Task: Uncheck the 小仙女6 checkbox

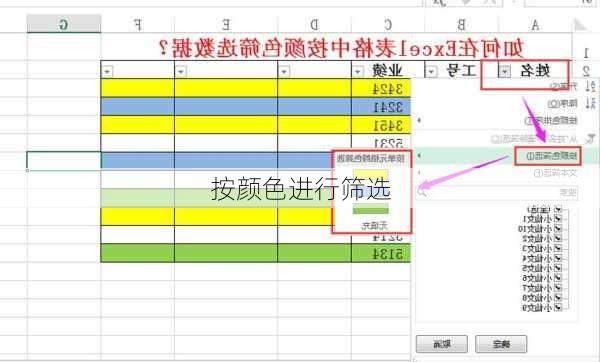Action: (x=558, y=278)
